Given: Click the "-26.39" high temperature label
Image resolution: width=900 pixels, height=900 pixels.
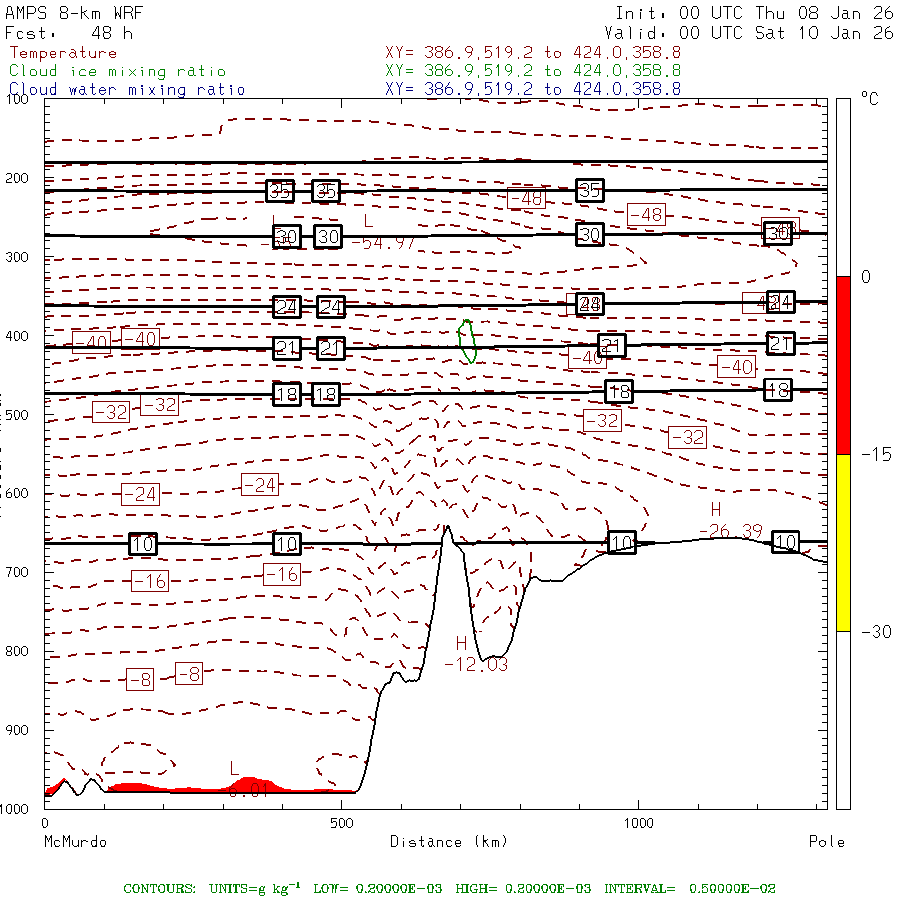Looking at the screenshot, I should 731,531.
